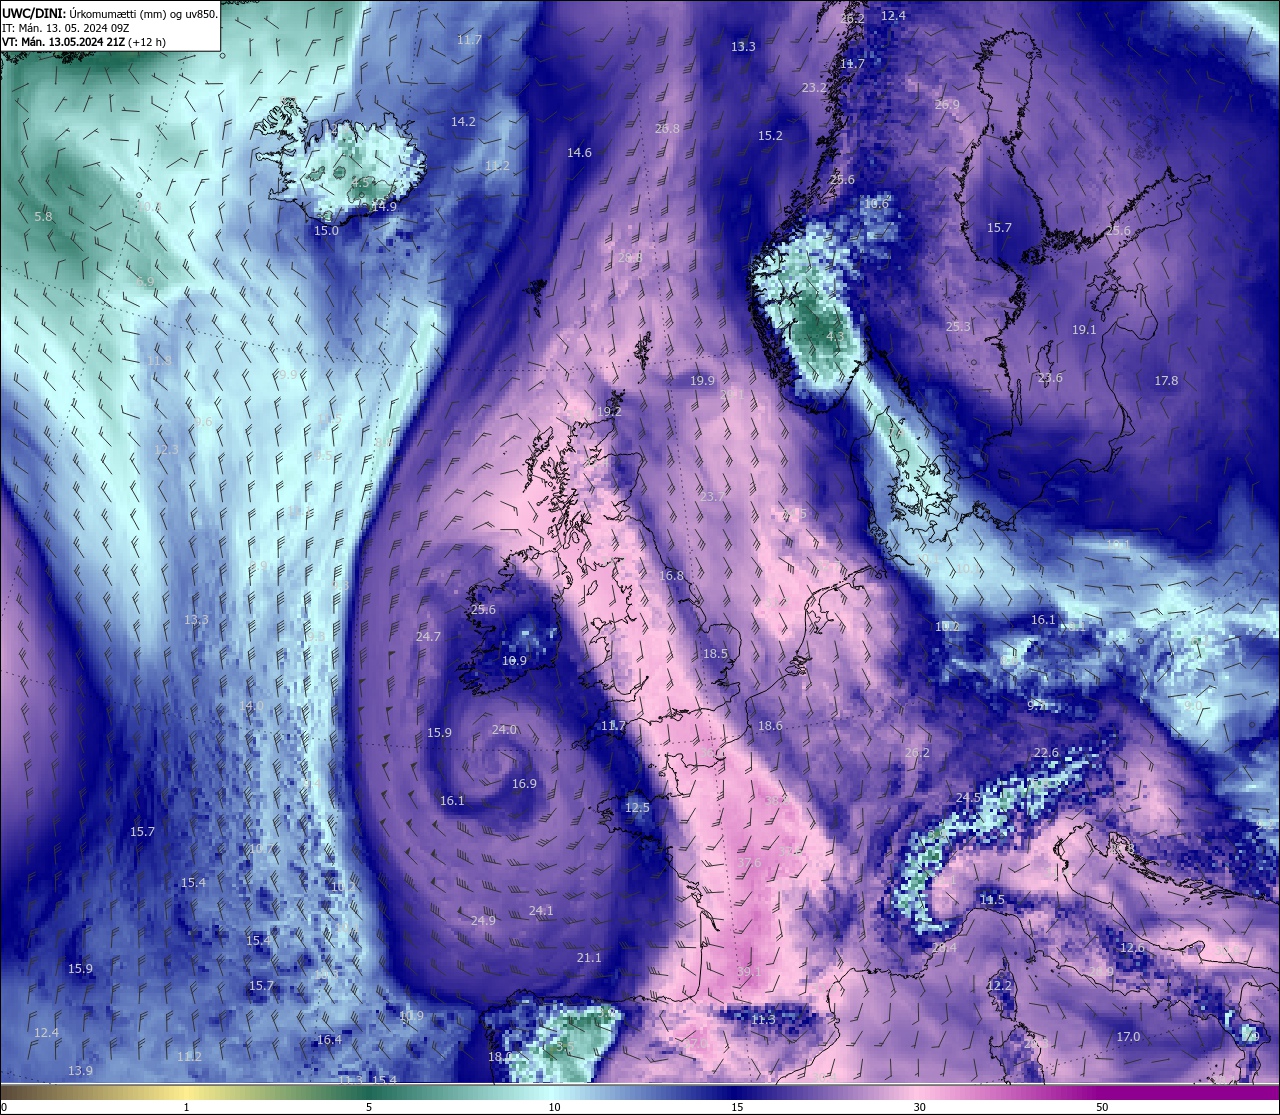Click the 24.0 value in the vortex
The image size is (1280, 1115).
pos(504,729)
